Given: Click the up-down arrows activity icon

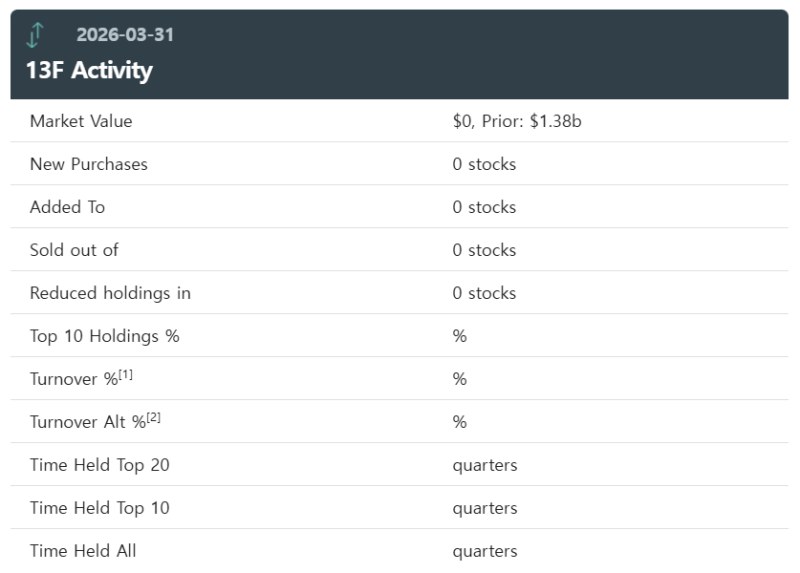Looking at the screenshot, I should point(35,35).
